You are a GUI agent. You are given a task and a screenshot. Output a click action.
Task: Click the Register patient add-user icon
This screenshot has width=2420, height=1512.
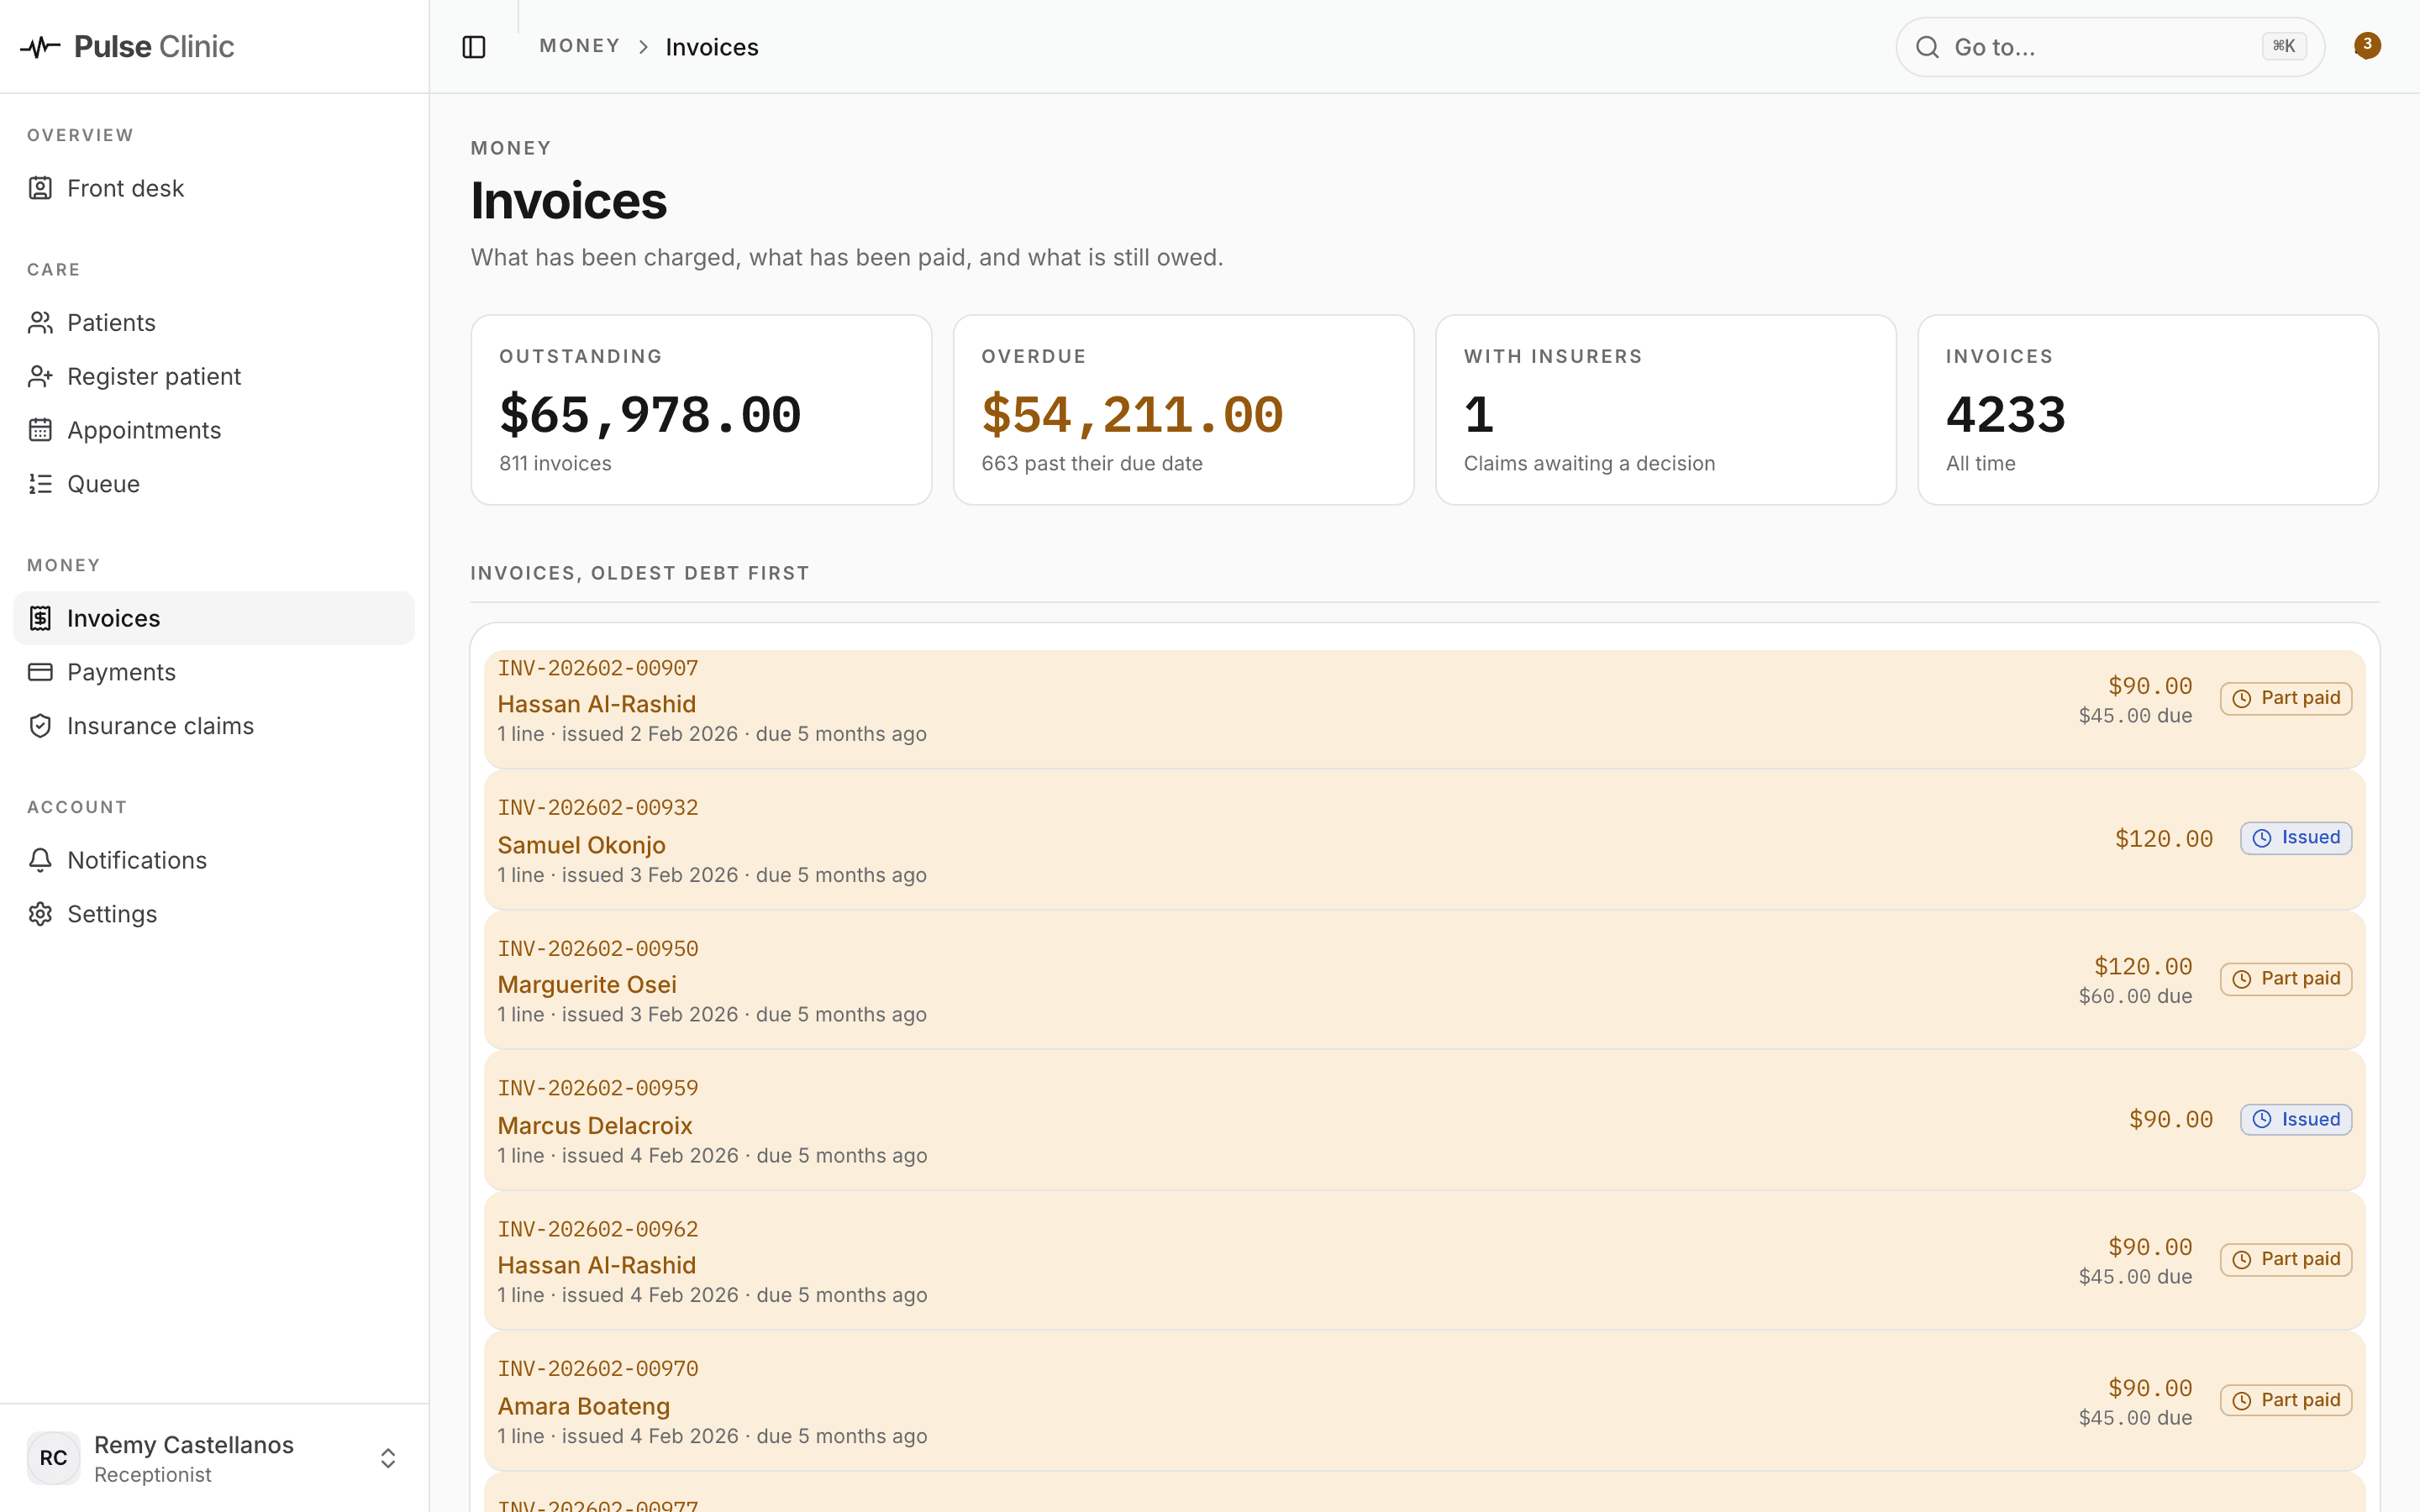40,376
